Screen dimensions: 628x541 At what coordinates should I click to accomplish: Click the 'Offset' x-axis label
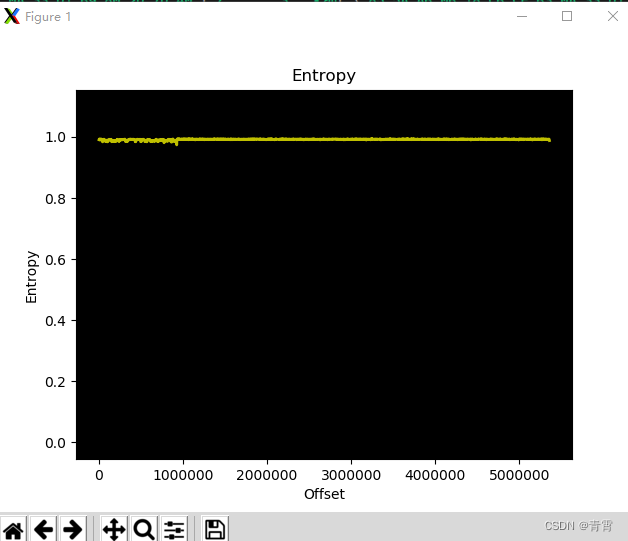pyautogui.click(x=324, y=494)
